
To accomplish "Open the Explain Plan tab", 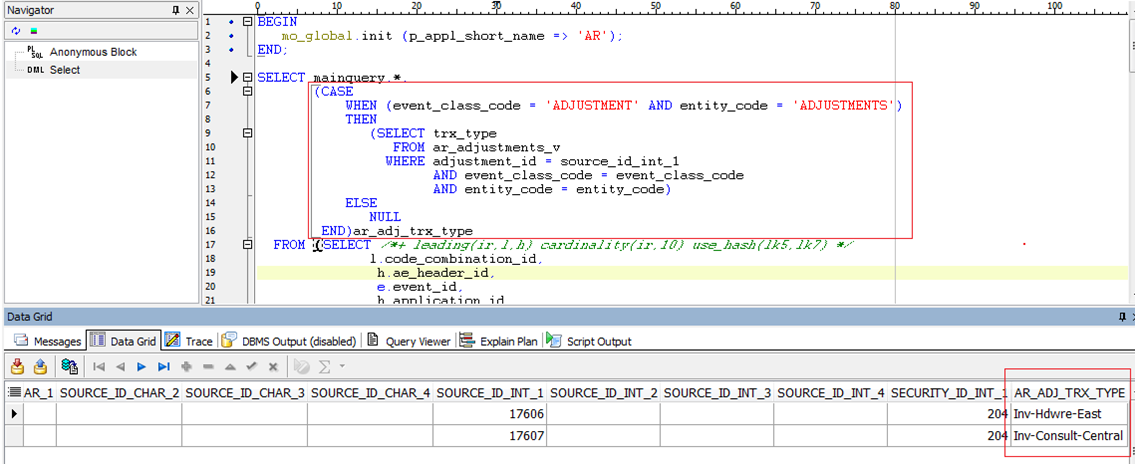I will tap(500, 341).
